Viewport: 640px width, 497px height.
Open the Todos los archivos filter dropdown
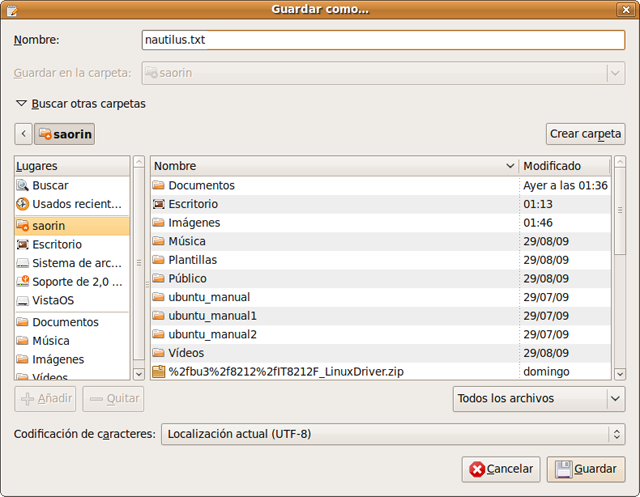click(x=538, y=398)
